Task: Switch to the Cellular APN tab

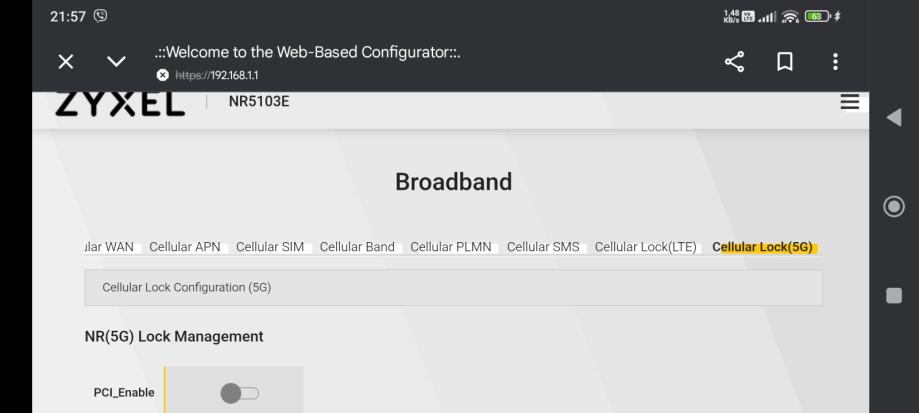Action: (185, 247)
